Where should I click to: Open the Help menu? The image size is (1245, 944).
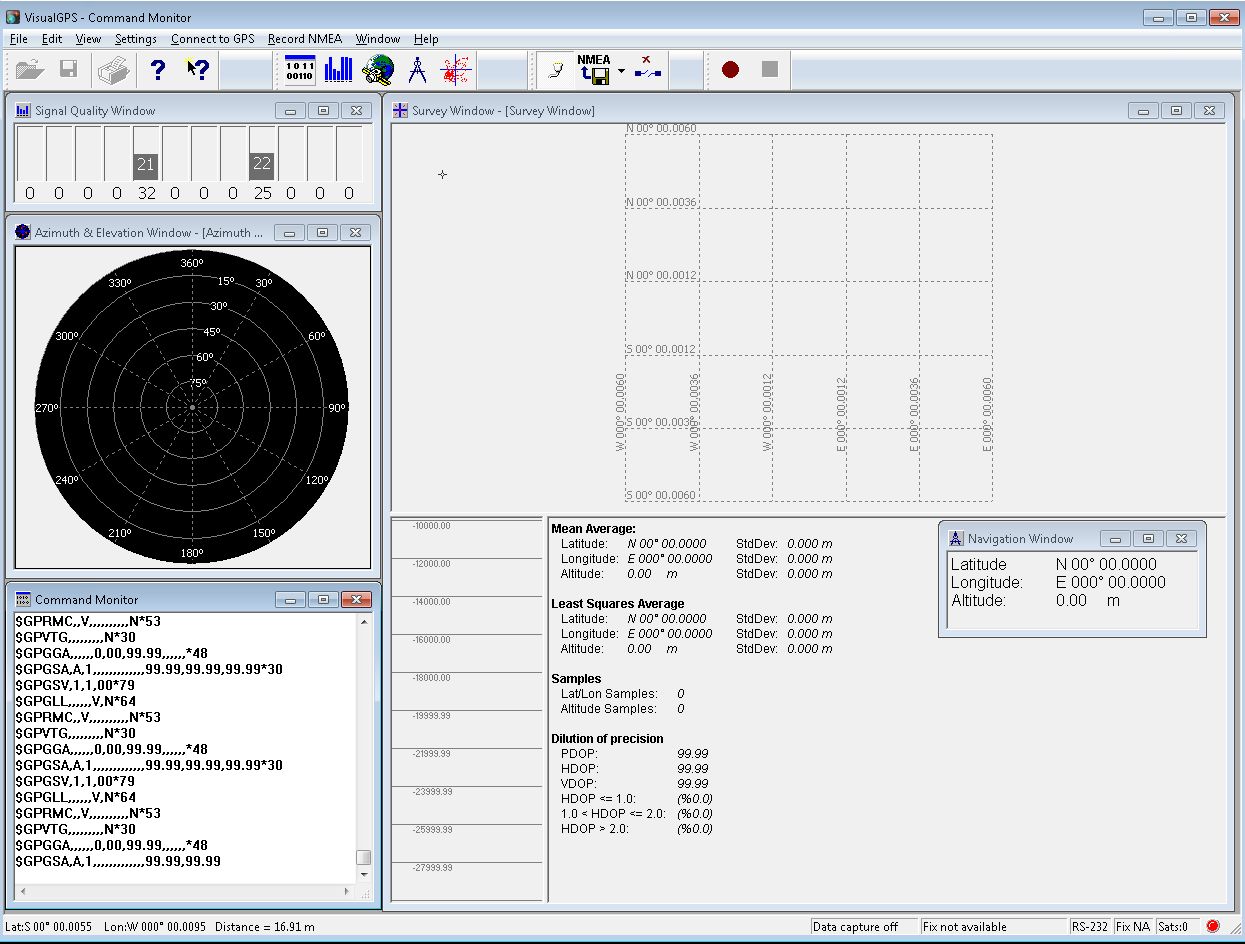[x=426, y=39]
